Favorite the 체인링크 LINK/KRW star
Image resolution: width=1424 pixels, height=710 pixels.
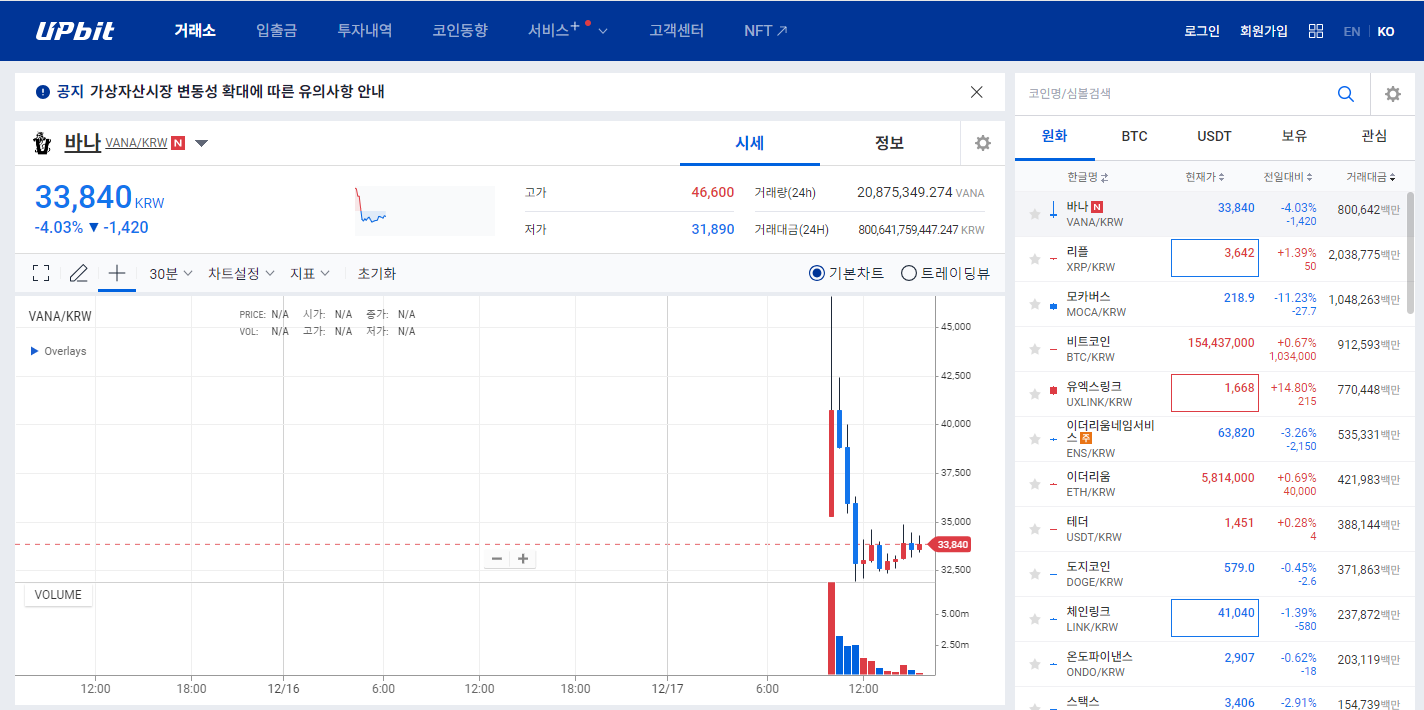[1035, 619]
